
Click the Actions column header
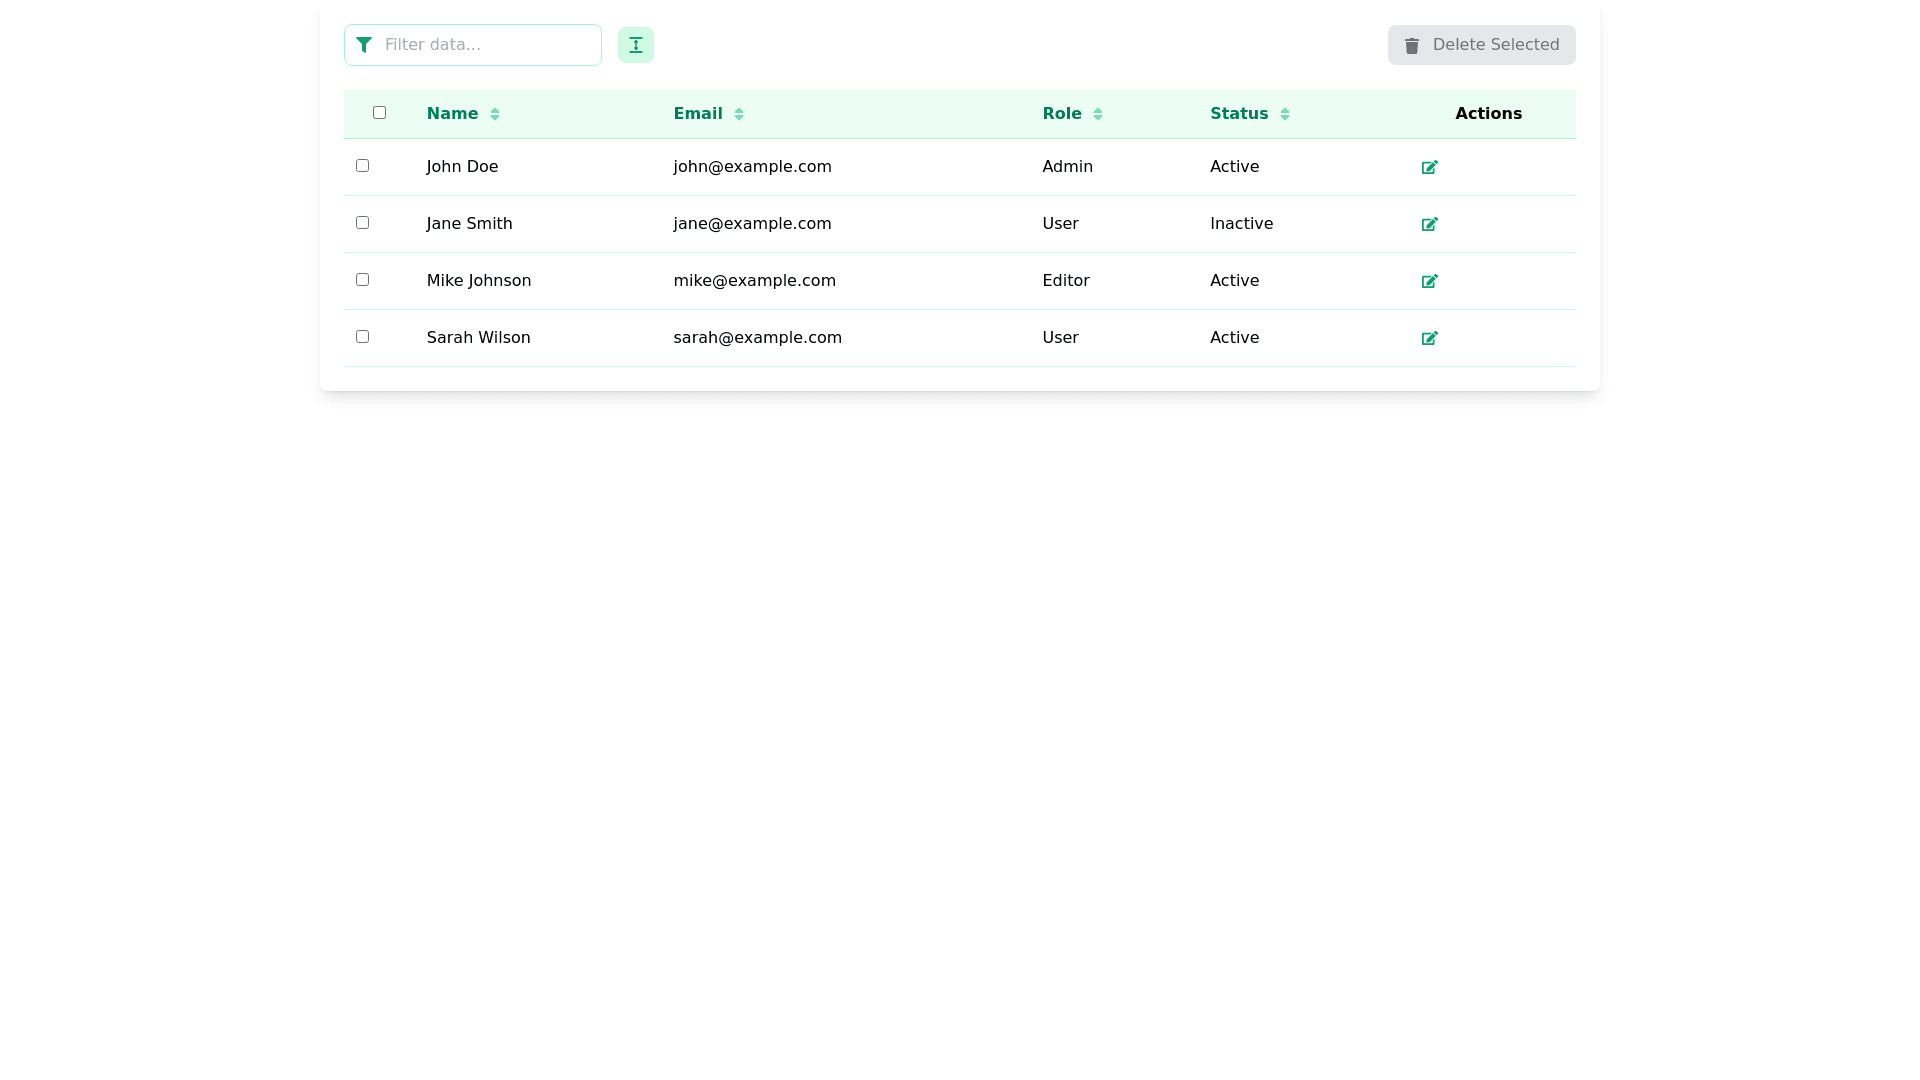tap(1488, 113)
